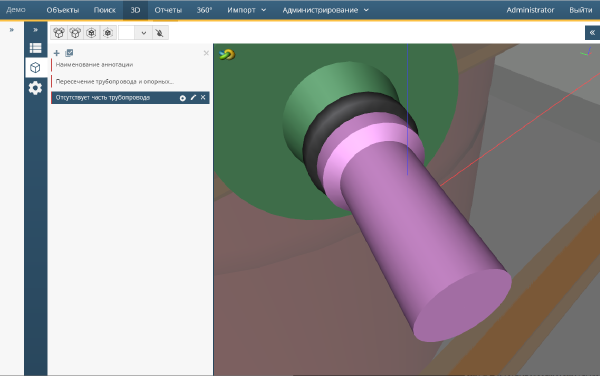Switch to the Отчеты tab
The width and height of the screenshot is (600, 376).
(168, 10)
